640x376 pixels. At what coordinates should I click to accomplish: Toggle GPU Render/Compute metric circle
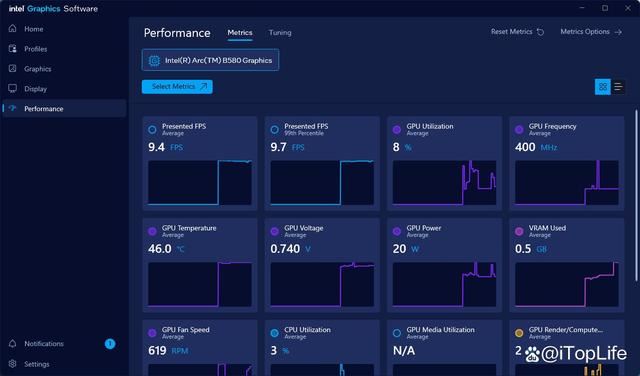tap(519, 333)
